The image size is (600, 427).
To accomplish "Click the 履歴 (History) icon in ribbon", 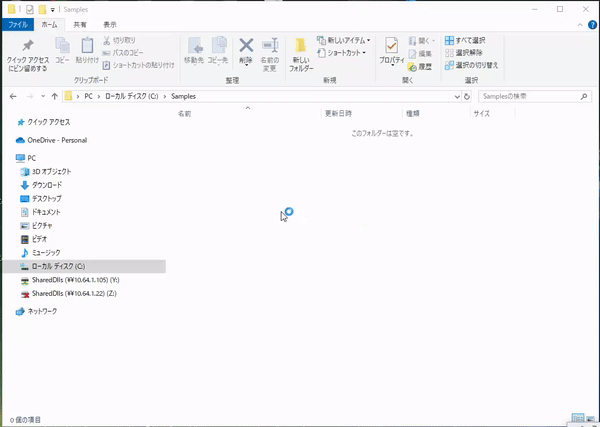I will 419,67.
